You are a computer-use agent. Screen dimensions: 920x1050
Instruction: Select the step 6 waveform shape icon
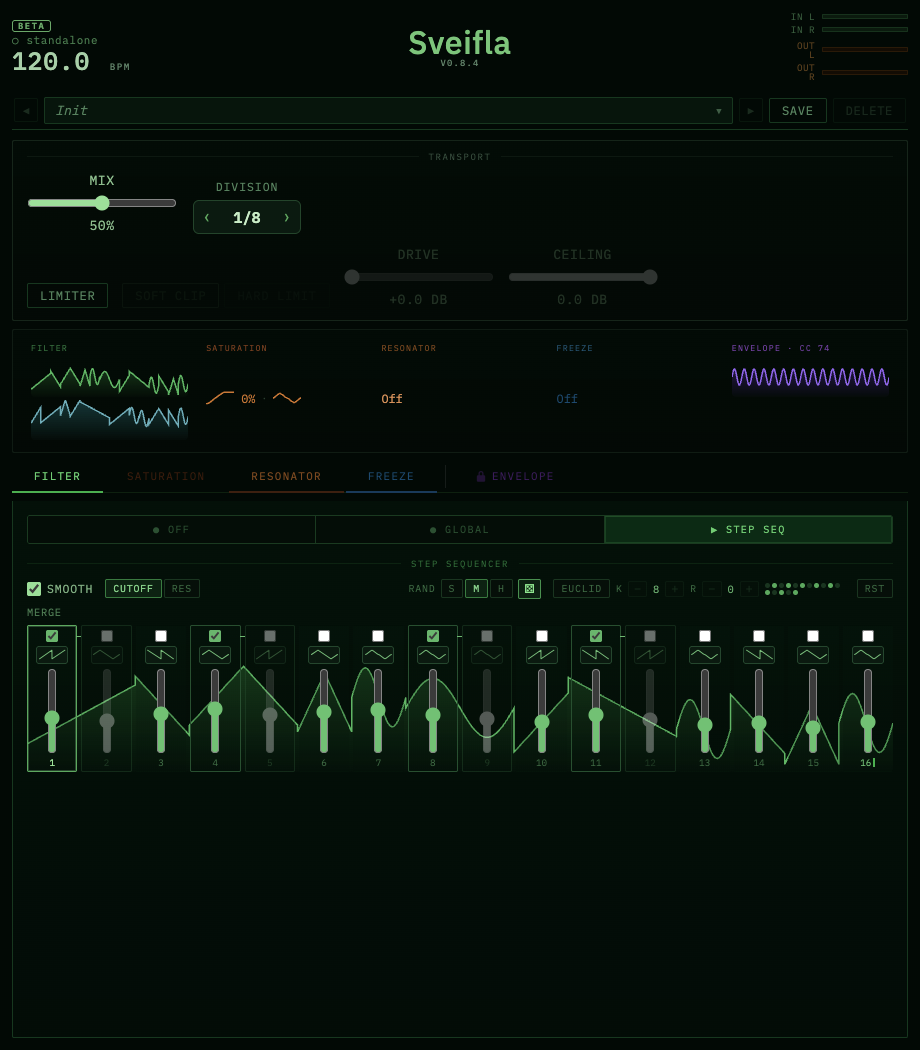pos(324,655)
